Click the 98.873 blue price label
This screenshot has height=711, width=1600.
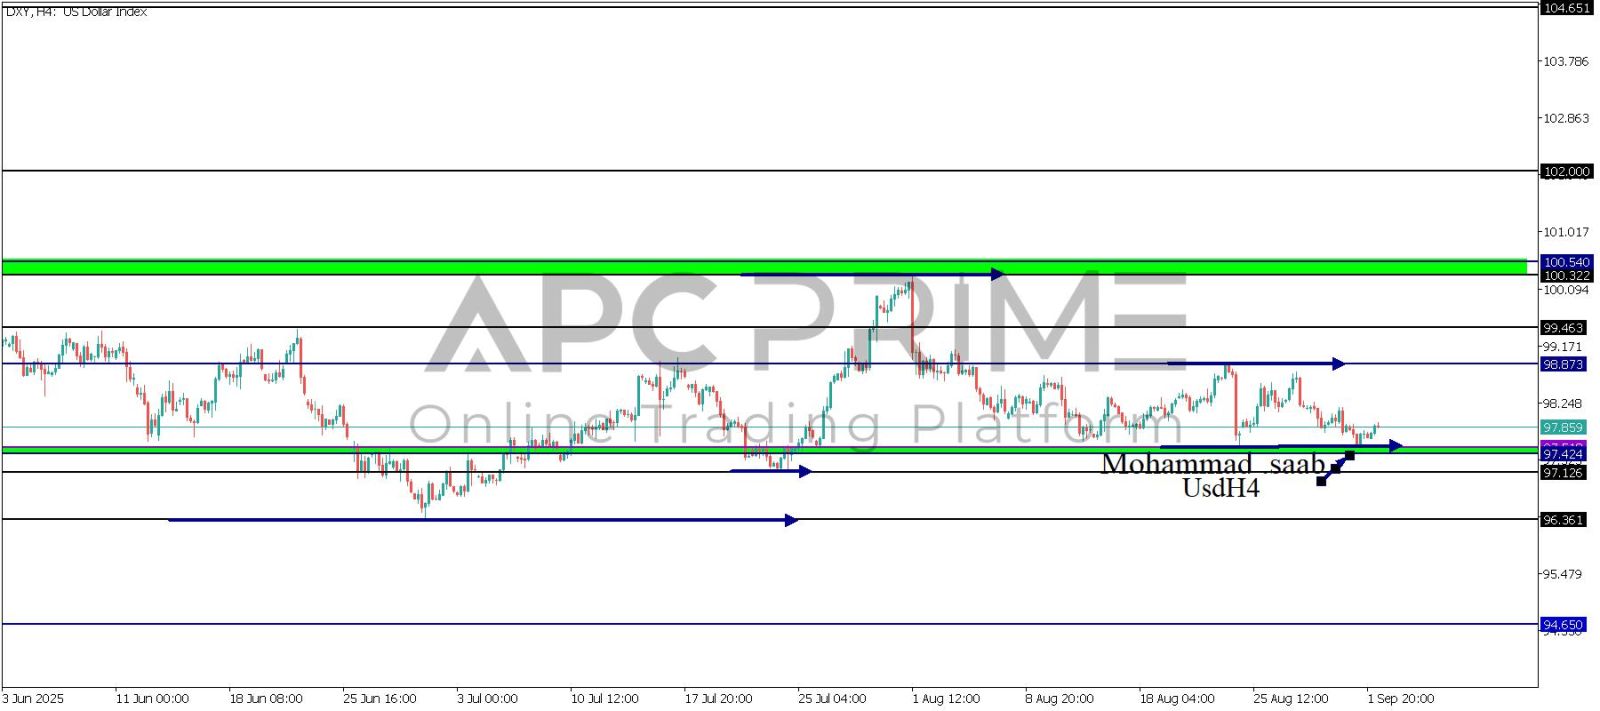[x=1563, y=364]
